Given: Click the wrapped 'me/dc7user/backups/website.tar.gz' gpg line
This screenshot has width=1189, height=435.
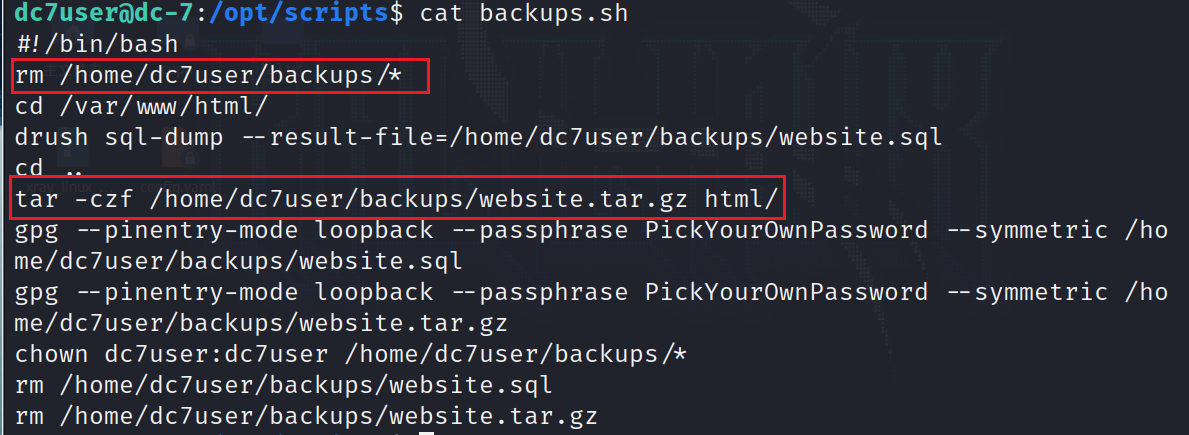Looking at the screenshot, I should pos(261,324).
